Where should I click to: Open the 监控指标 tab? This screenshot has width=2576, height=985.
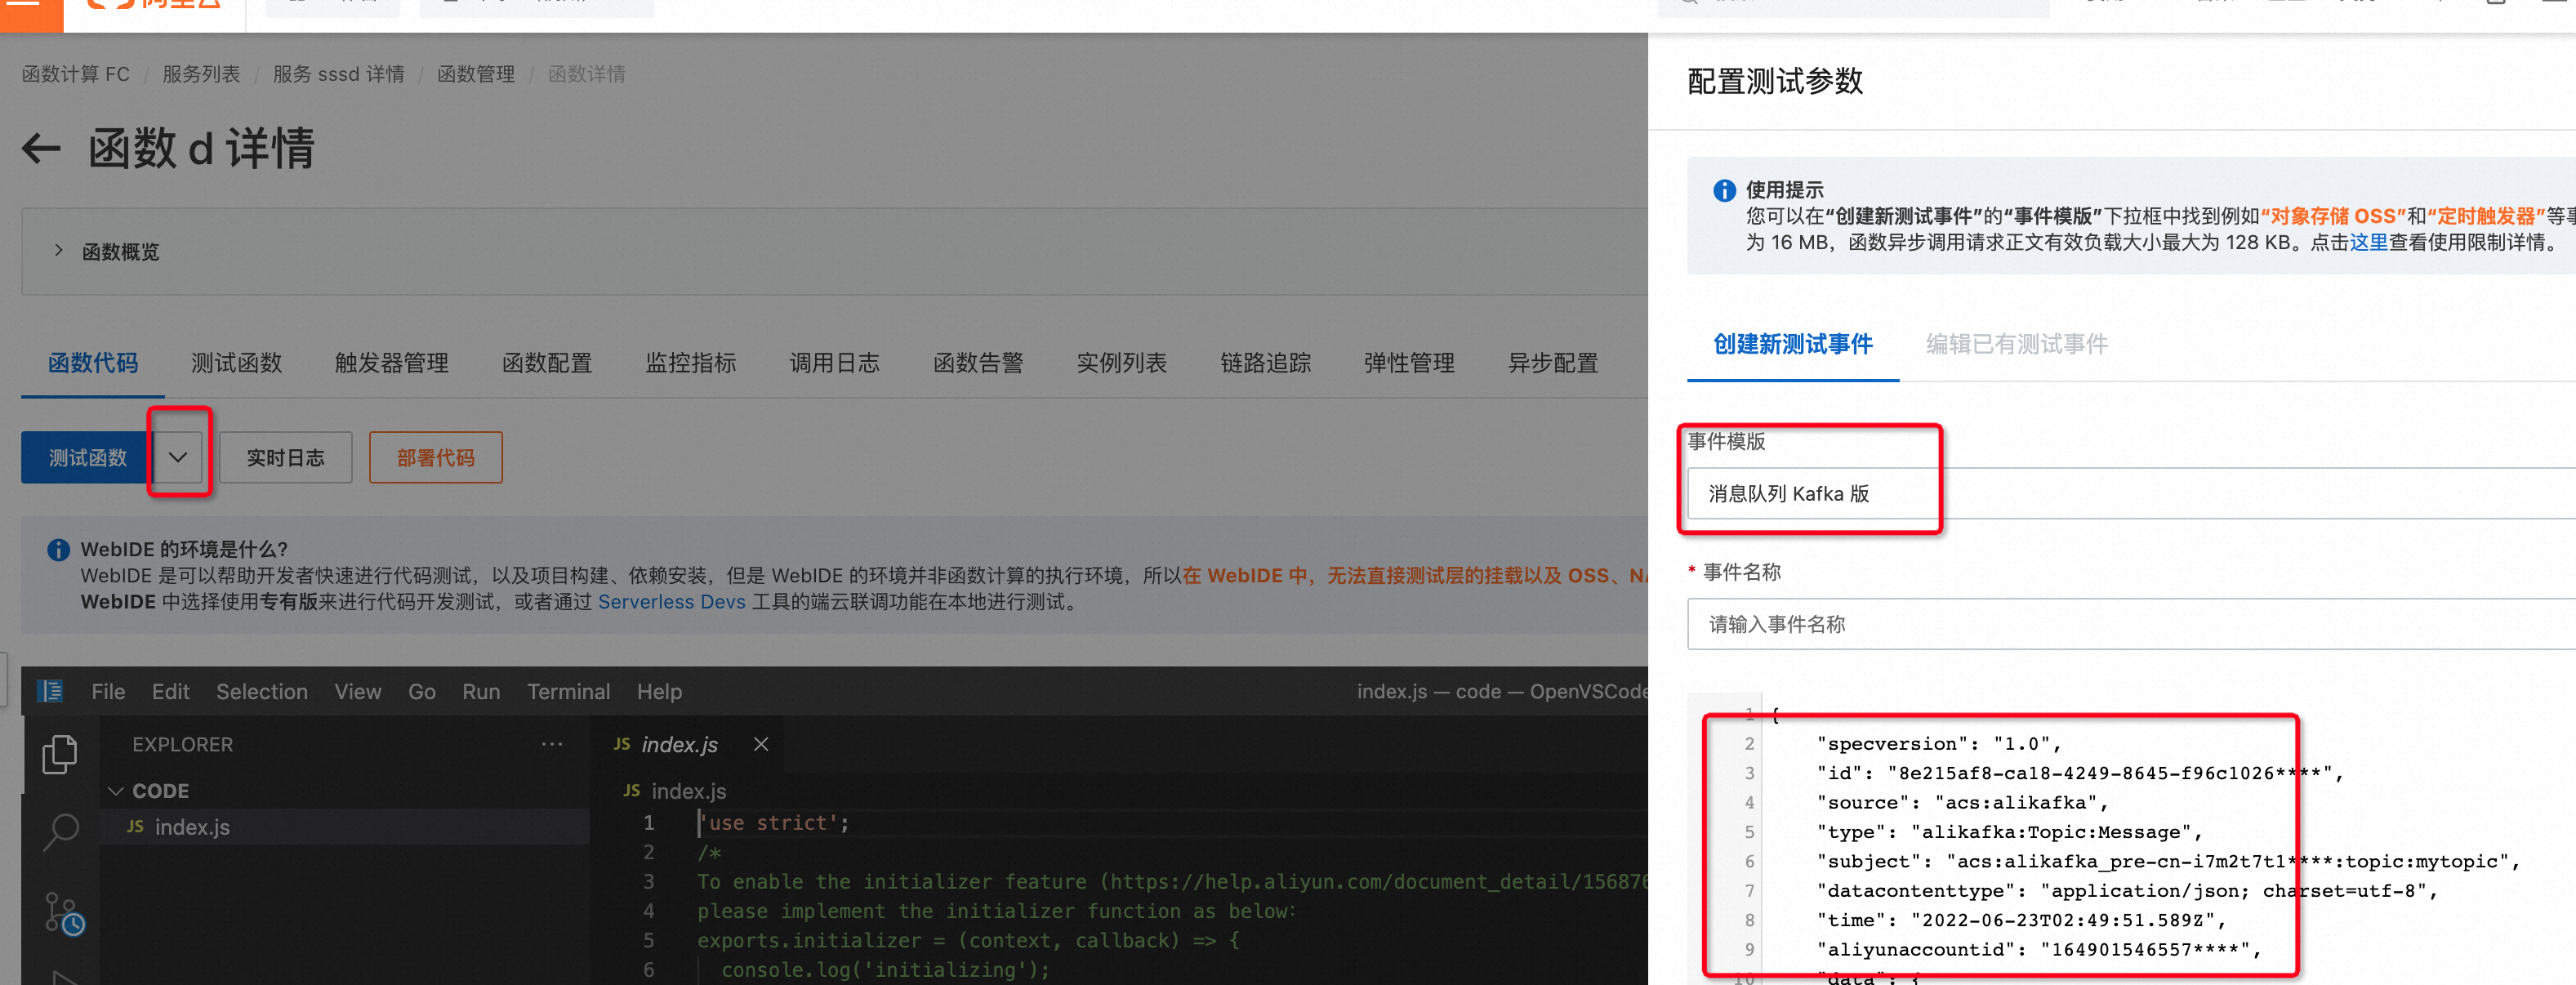click(x=690, y=363)
